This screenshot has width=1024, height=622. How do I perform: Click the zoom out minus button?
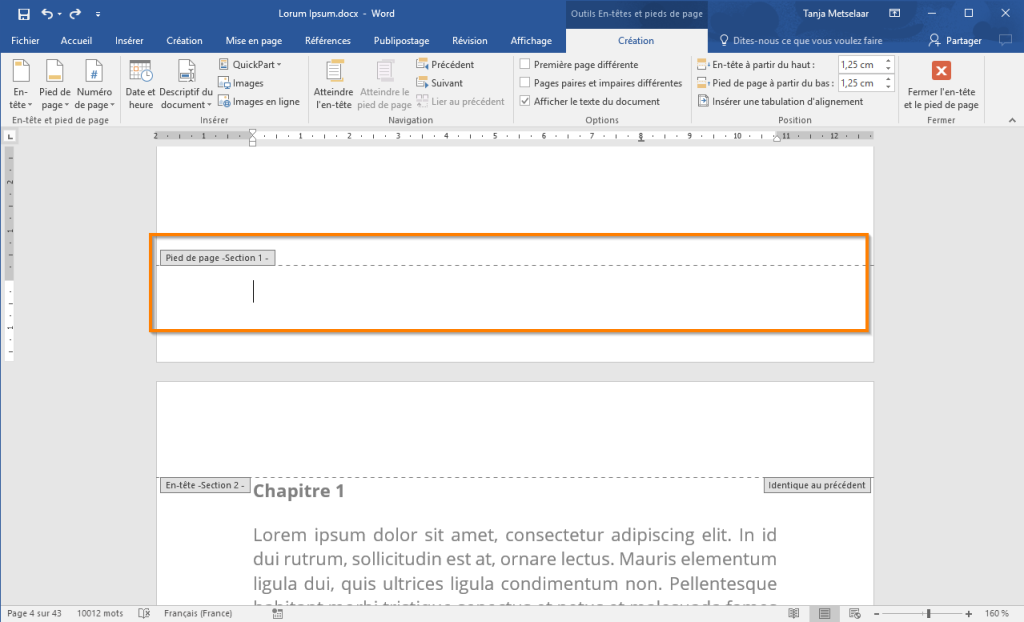click(876, 614)
